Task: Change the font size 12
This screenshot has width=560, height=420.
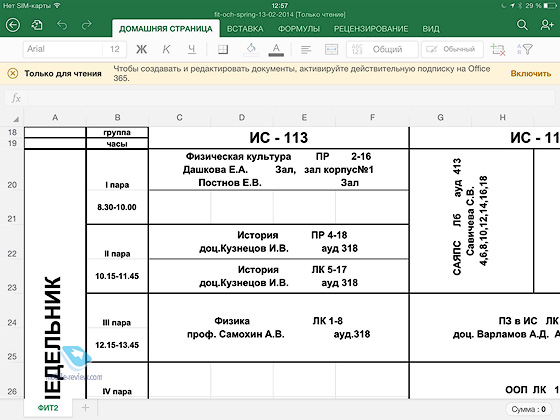Action: (x=115, y=49)
